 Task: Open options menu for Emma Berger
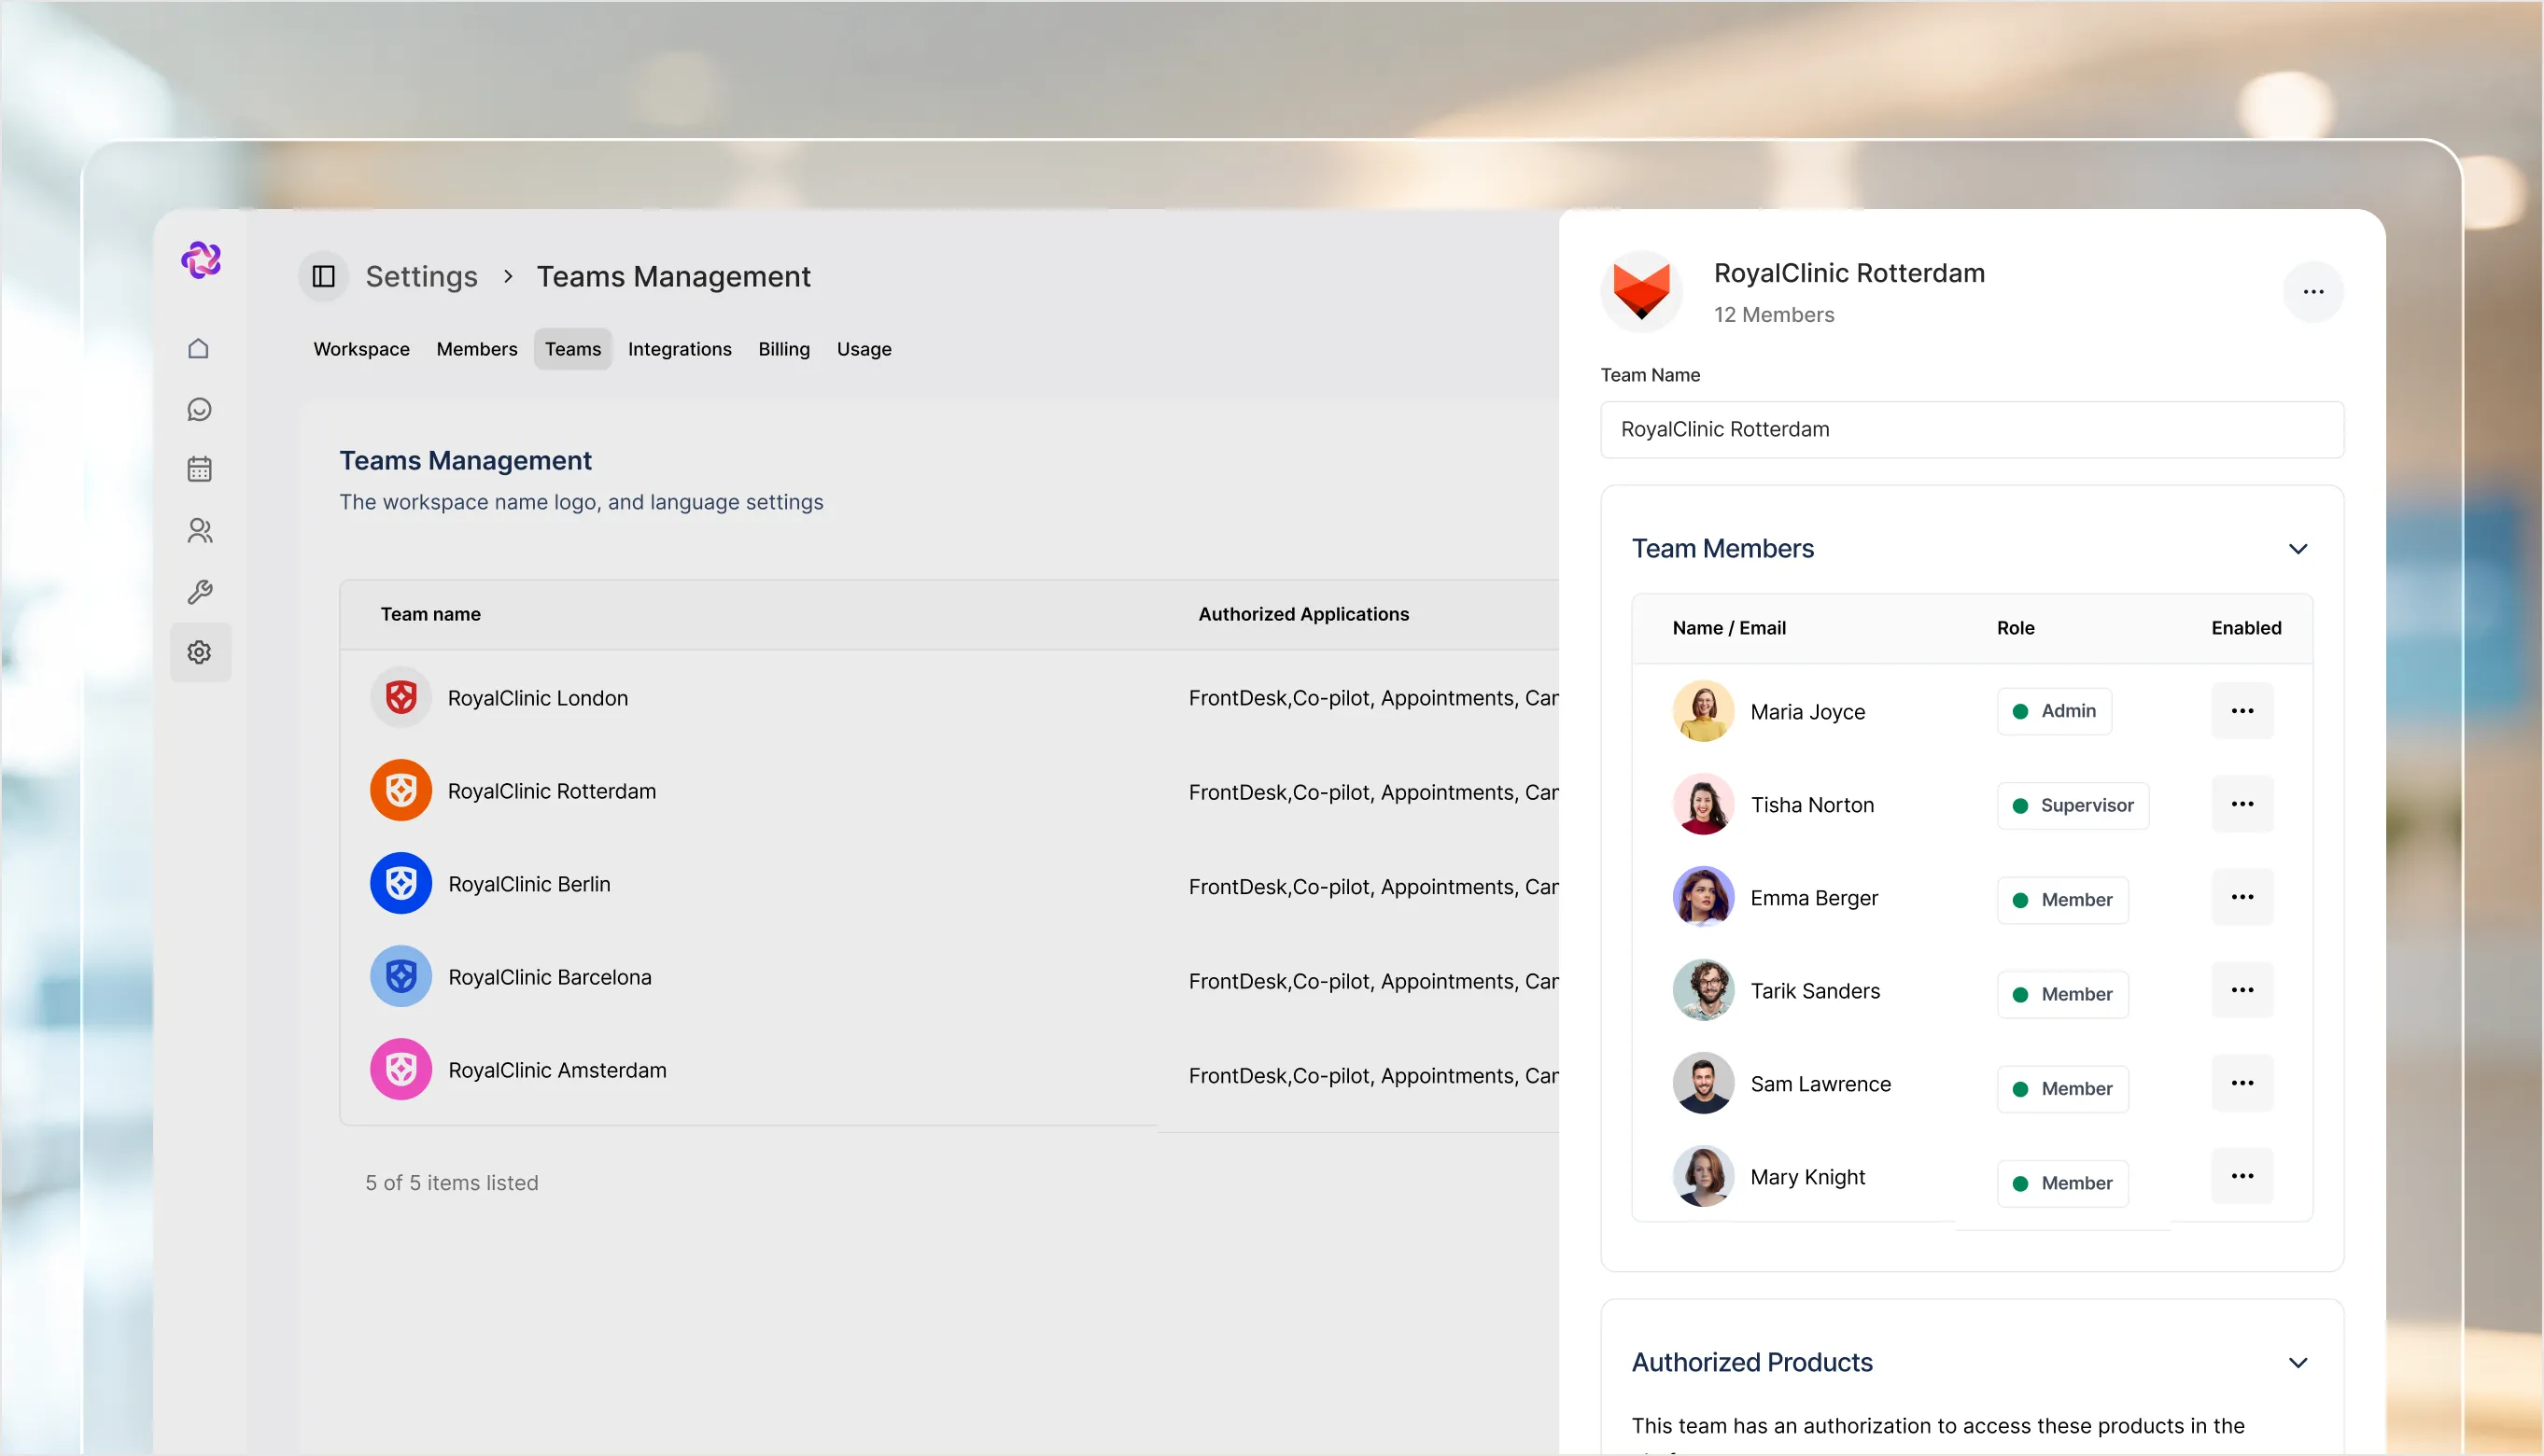(x=2242, y=897)
